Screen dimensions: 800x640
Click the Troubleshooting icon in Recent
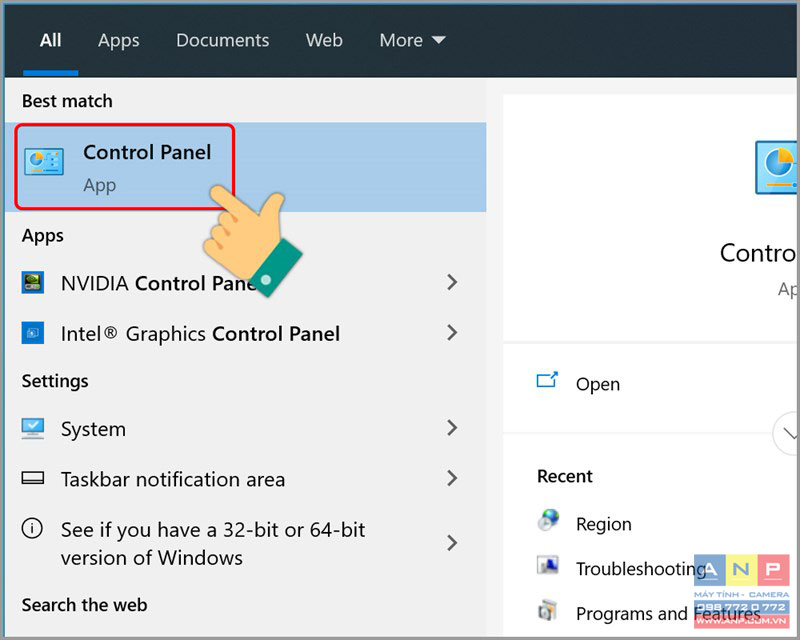[x=547, y=565]
